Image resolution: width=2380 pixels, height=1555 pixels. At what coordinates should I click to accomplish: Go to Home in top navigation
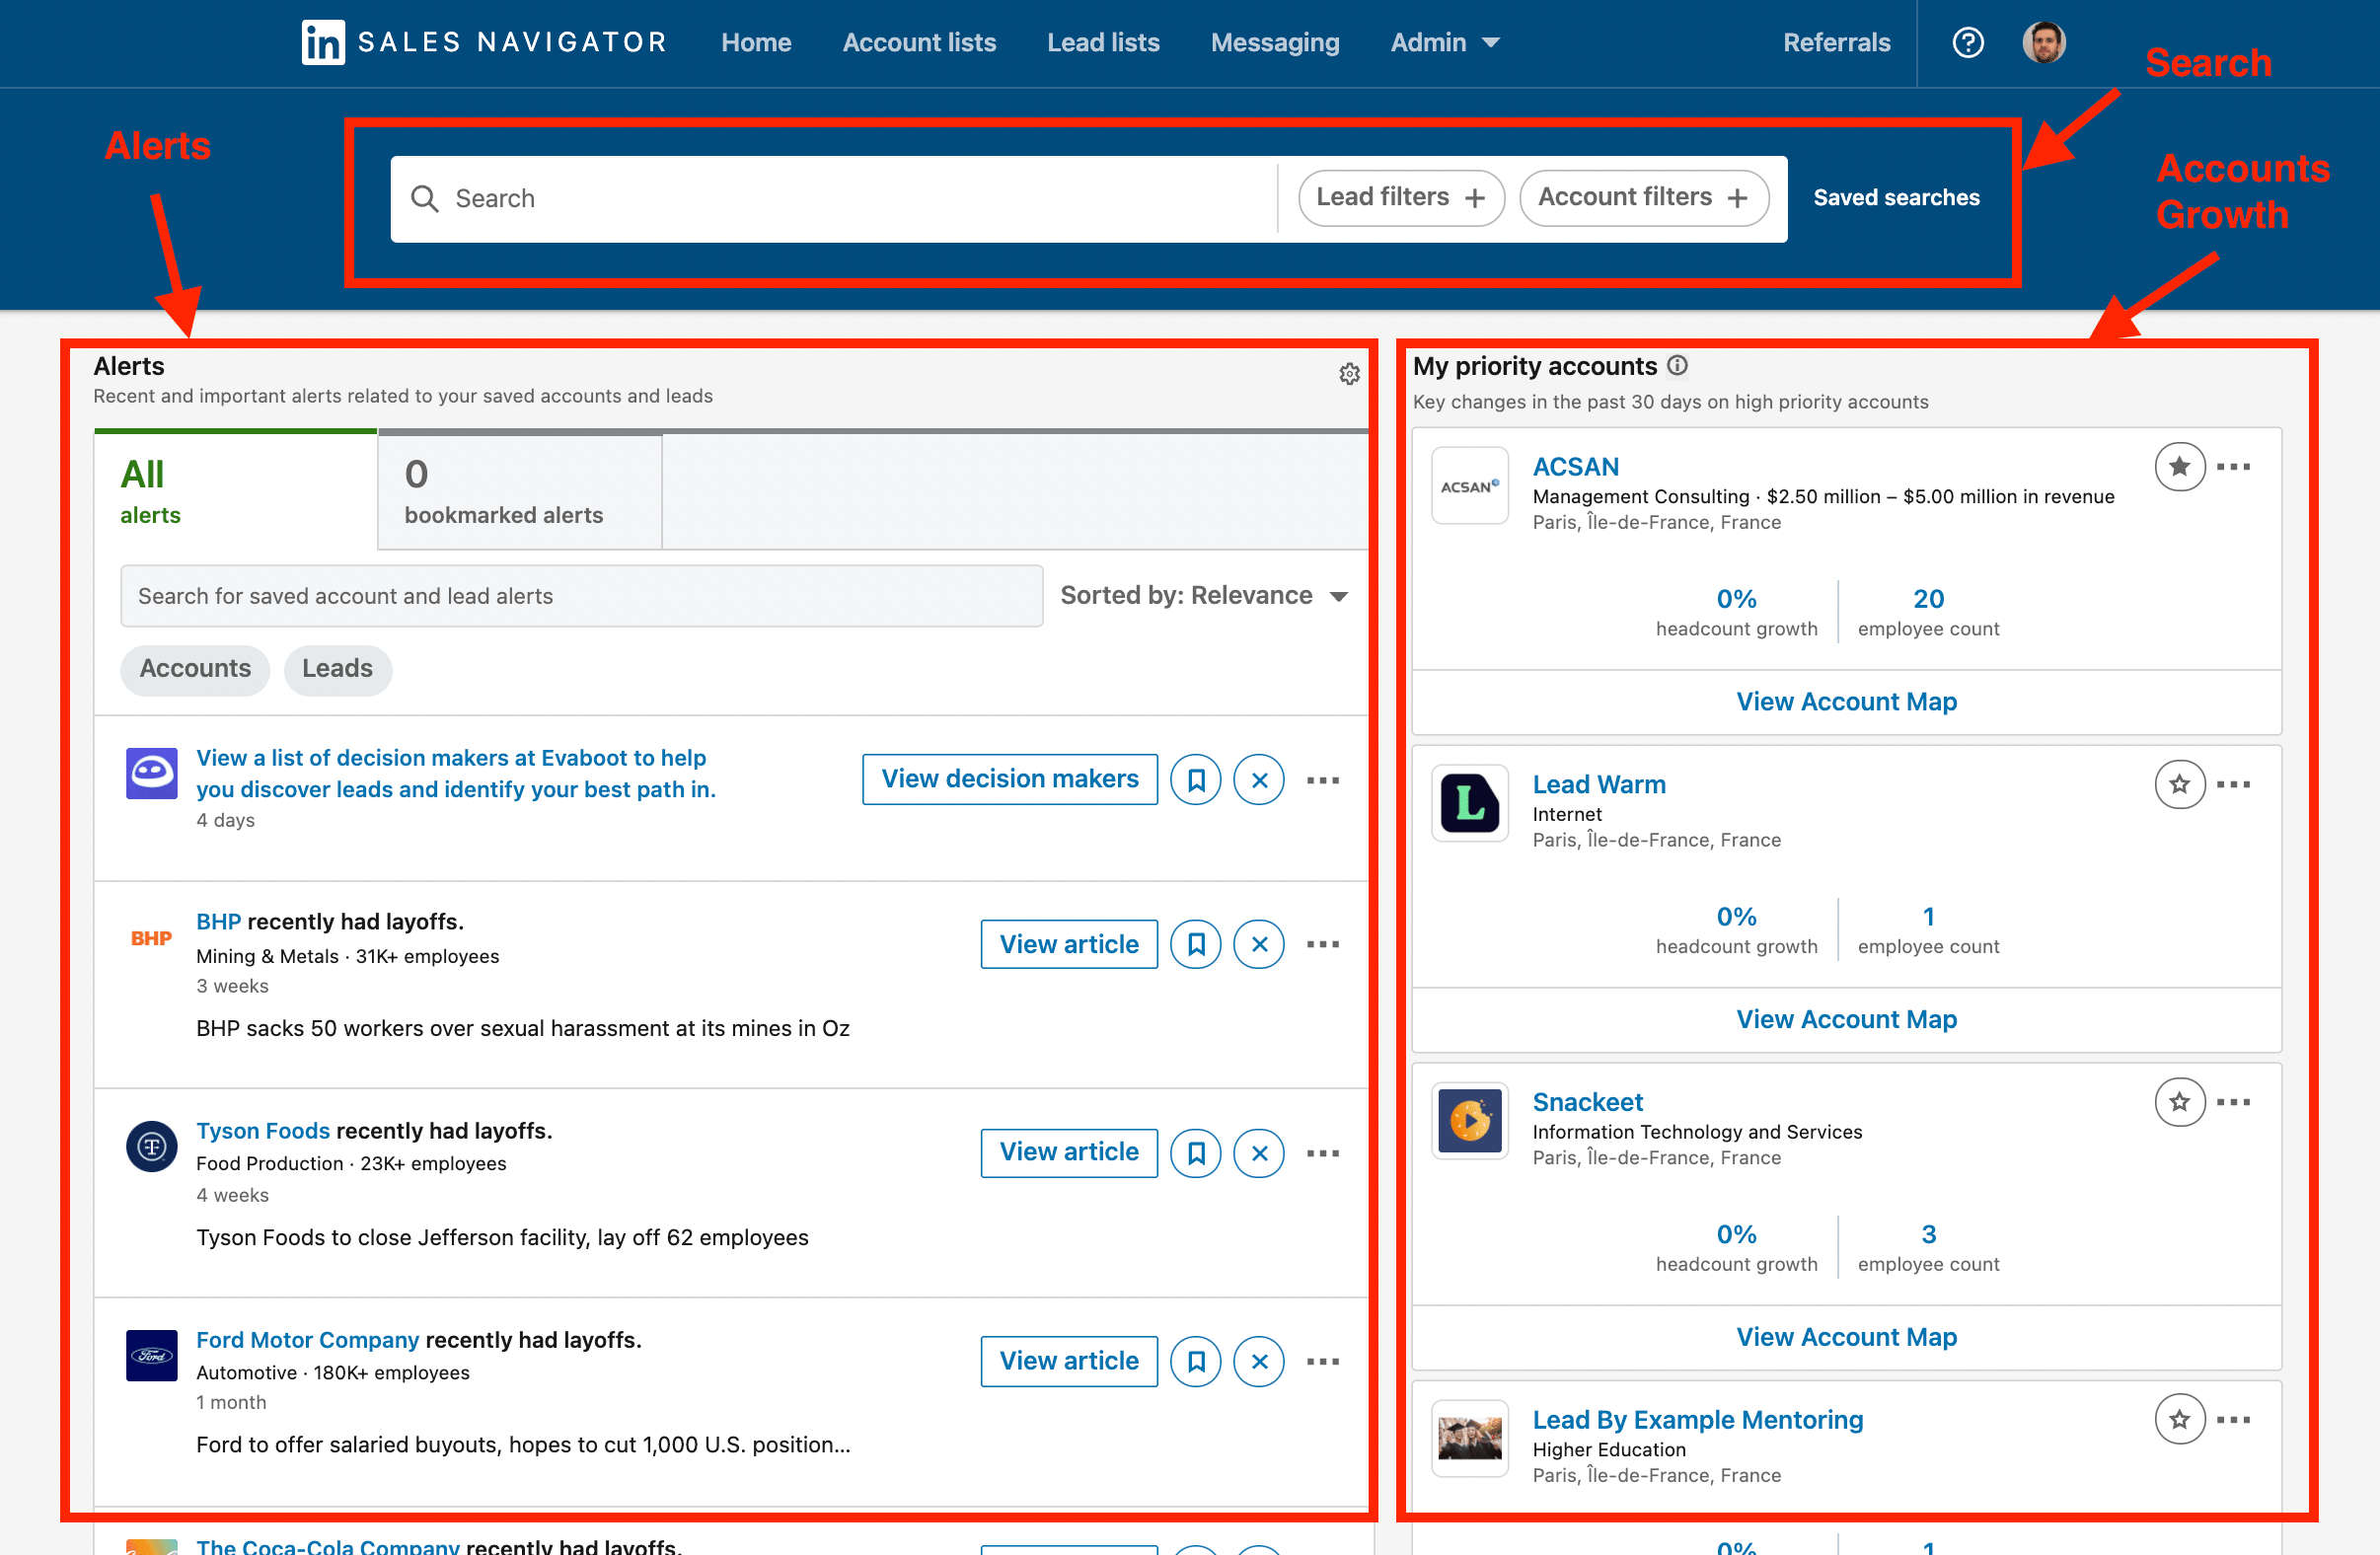click(756, 42)
